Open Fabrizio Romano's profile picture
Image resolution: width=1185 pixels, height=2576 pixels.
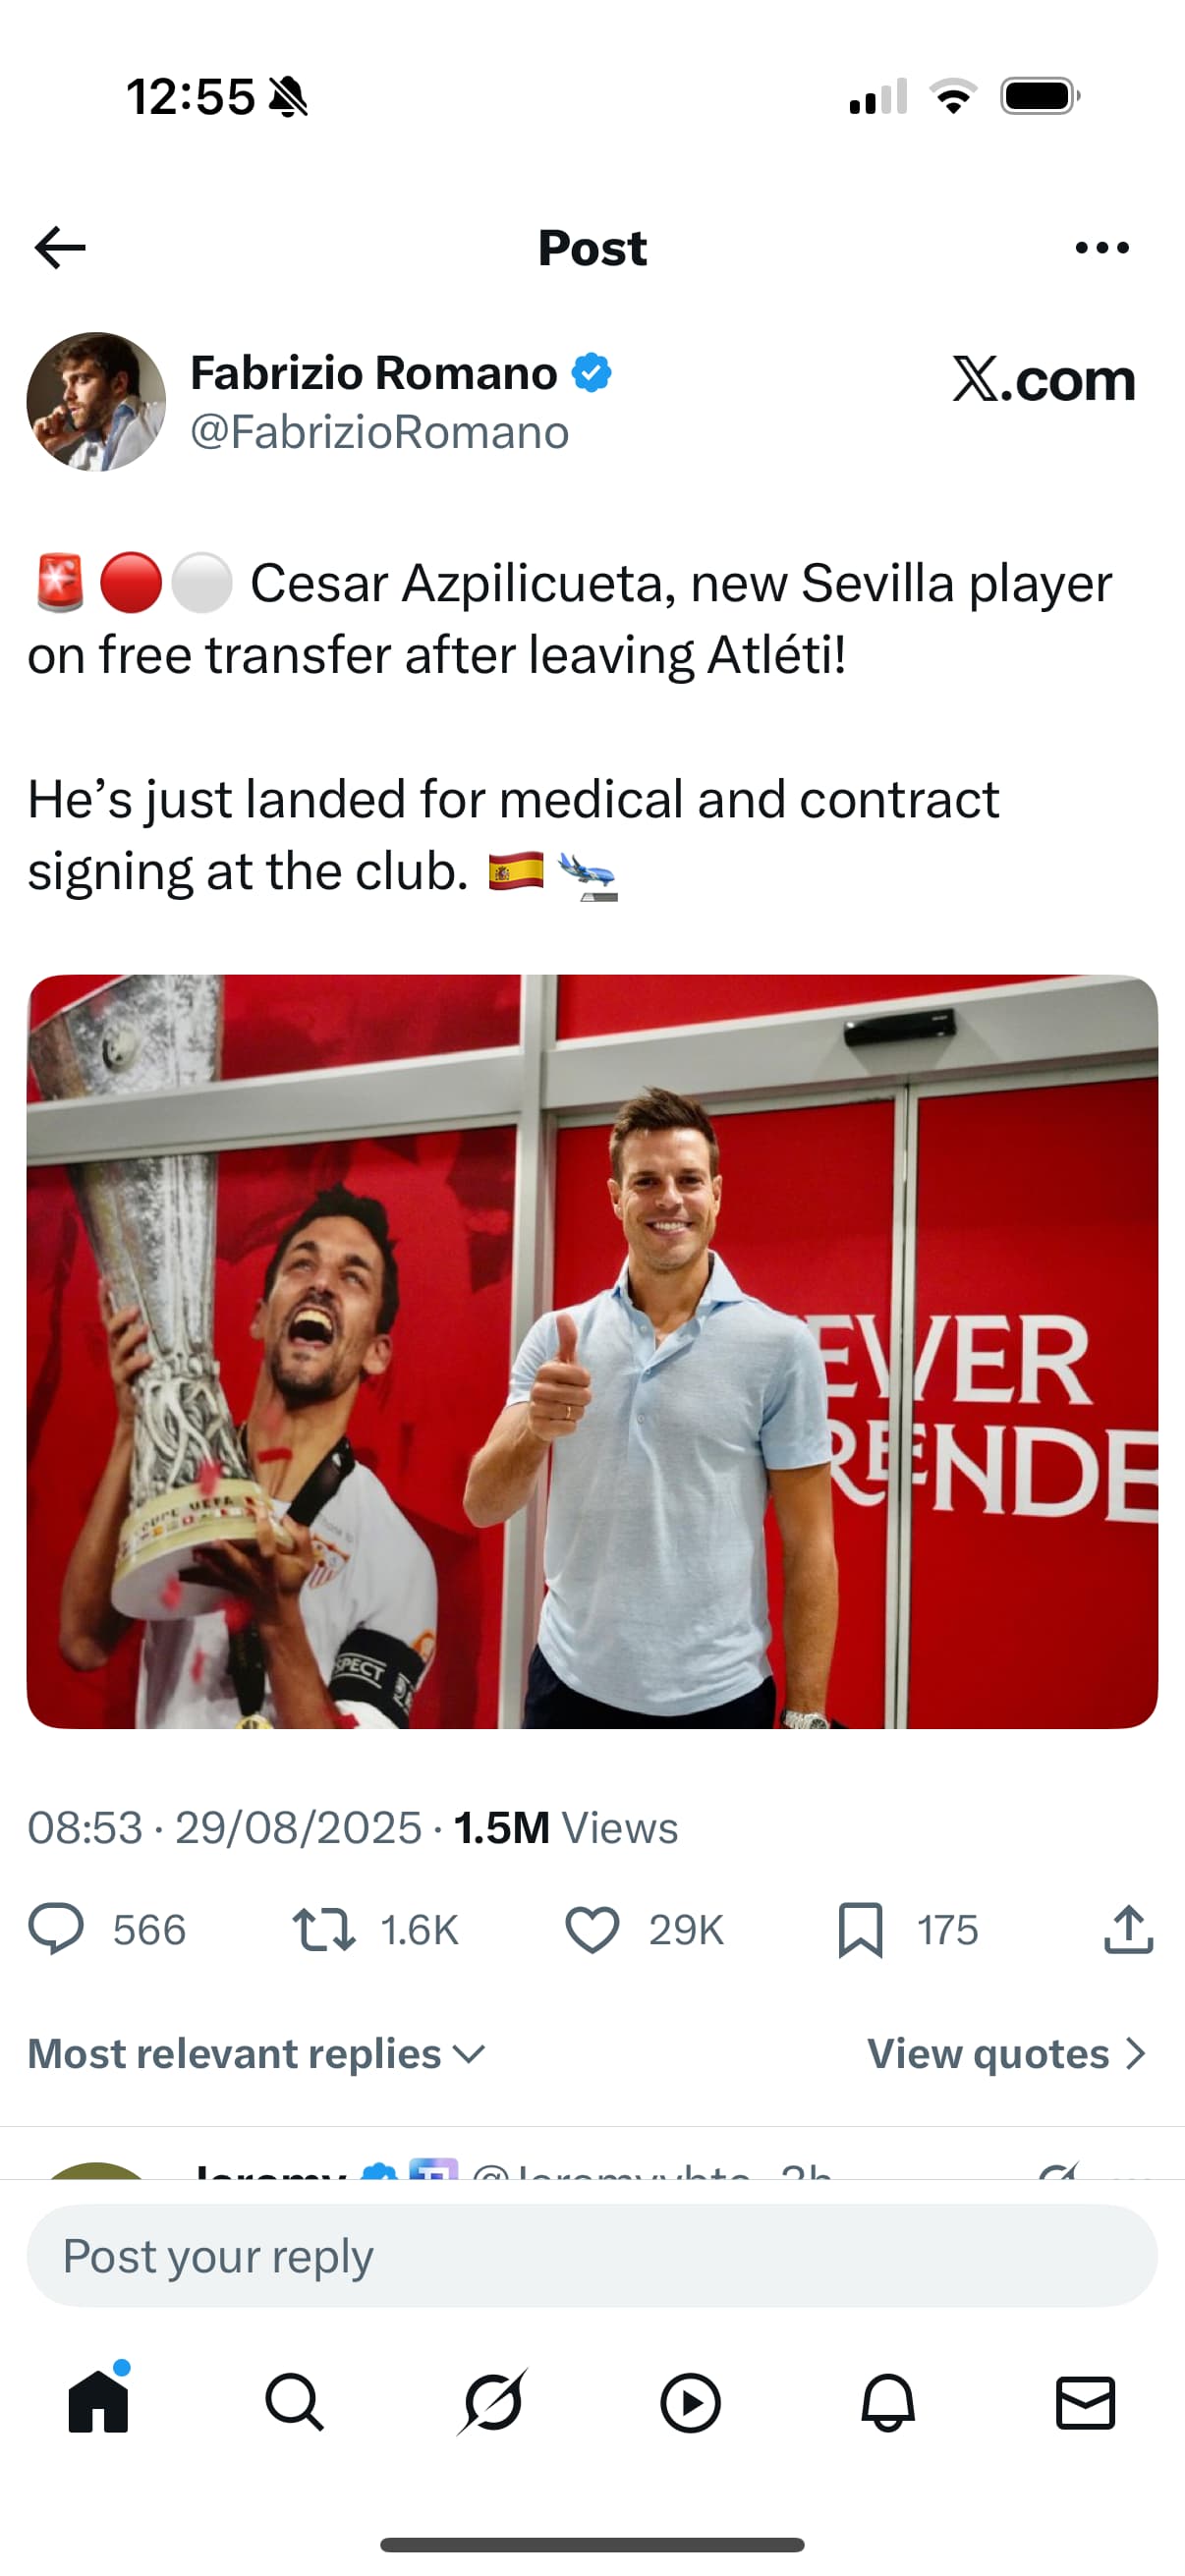tap(96, 402)
